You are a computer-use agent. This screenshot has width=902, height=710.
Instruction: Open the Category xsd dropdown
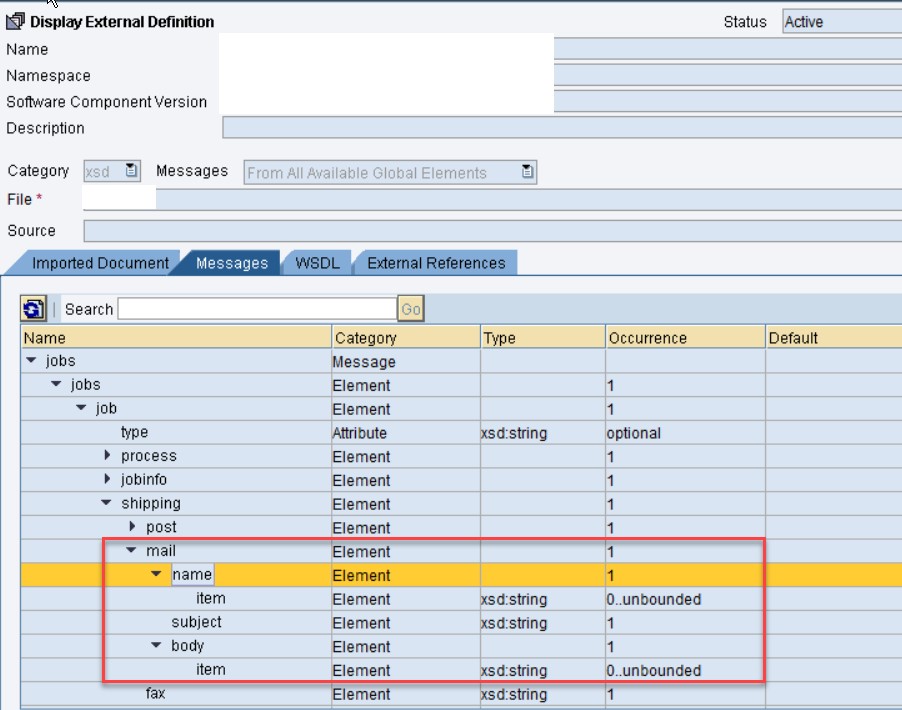coord(132,172)
